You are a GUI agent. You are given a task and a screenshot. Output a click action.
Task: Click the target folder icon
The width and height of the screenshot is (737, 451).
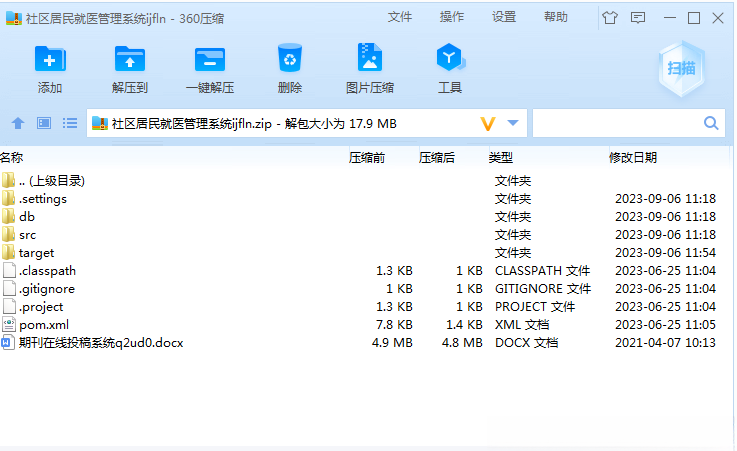[x=8, y=252]
